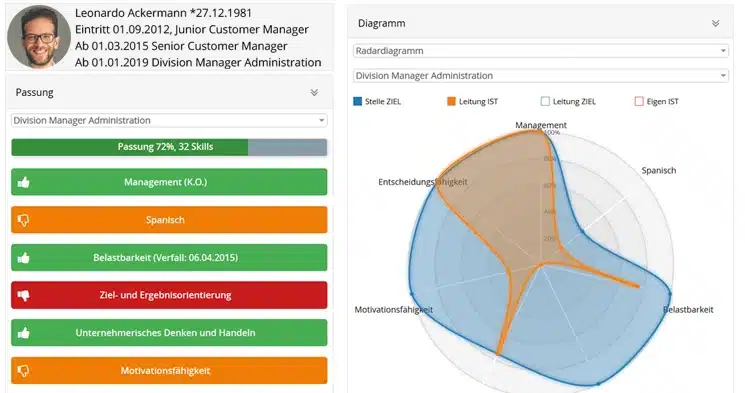Click the thumbs-down icon on Spanisch
This screenshot has width=745, height=393.
coord(23,220)
